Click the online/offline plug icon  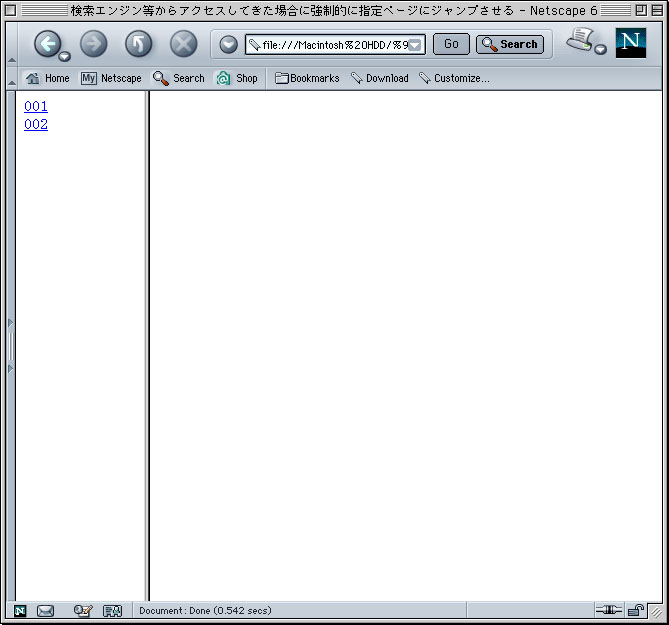click(608, 610)
